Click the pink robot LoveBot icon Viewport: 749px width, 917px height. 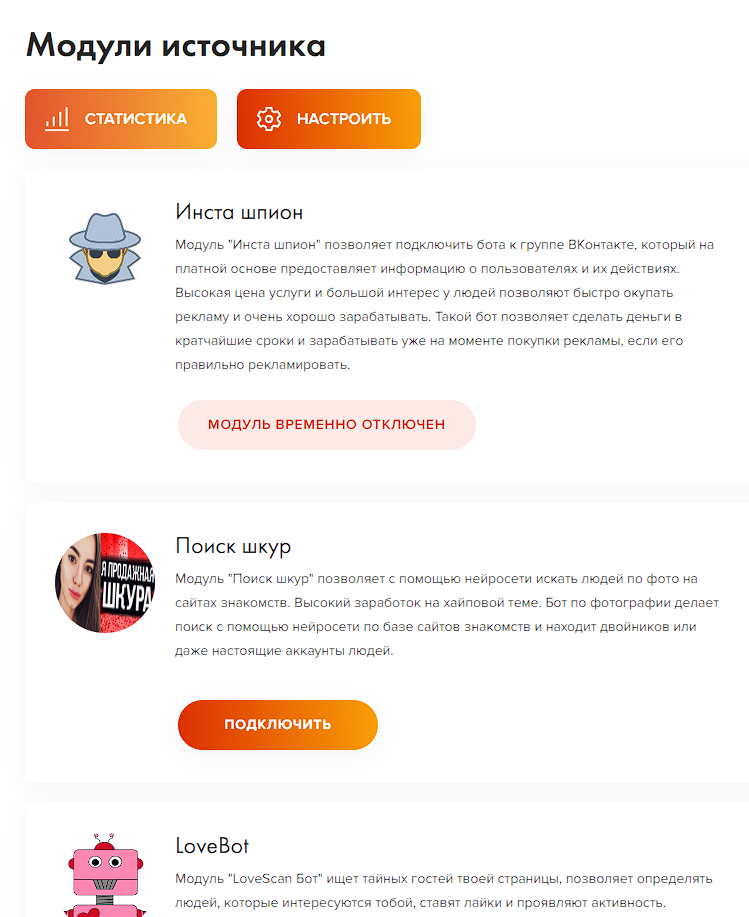(x=105, y=875)
